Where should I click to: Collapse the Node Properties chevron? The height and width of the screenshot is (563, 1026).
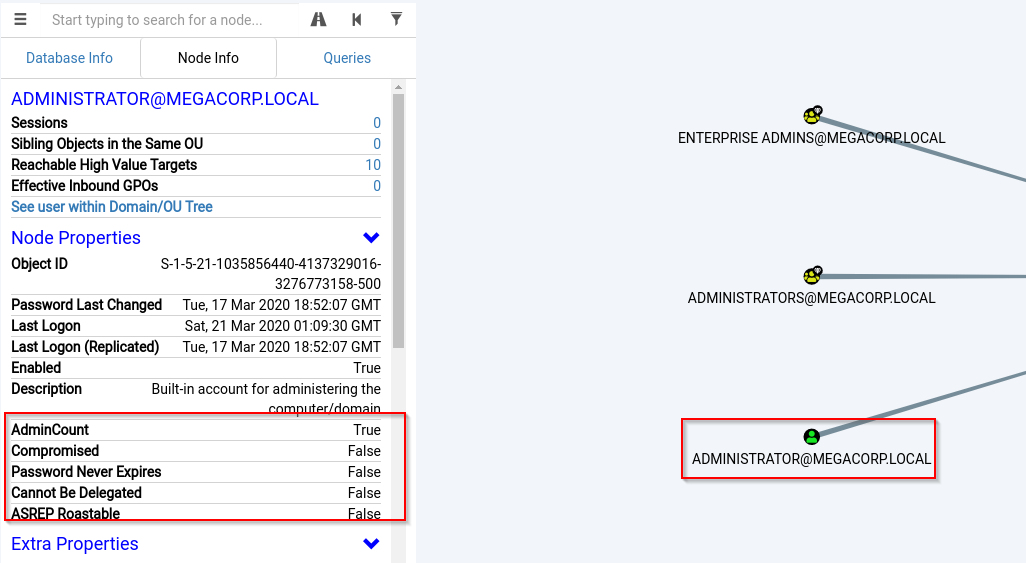click(371, 238)
